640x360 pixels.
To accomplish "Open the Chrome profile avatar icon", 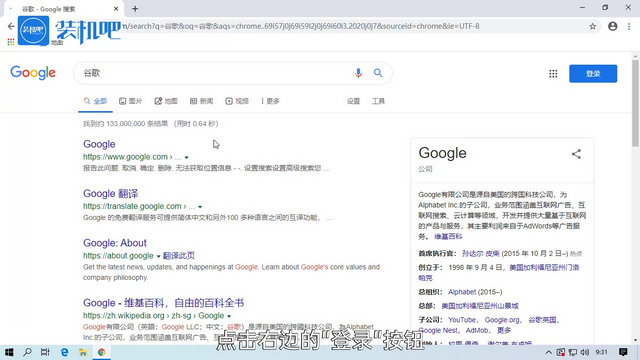I will pyautogui.click(x=613, y=26).
